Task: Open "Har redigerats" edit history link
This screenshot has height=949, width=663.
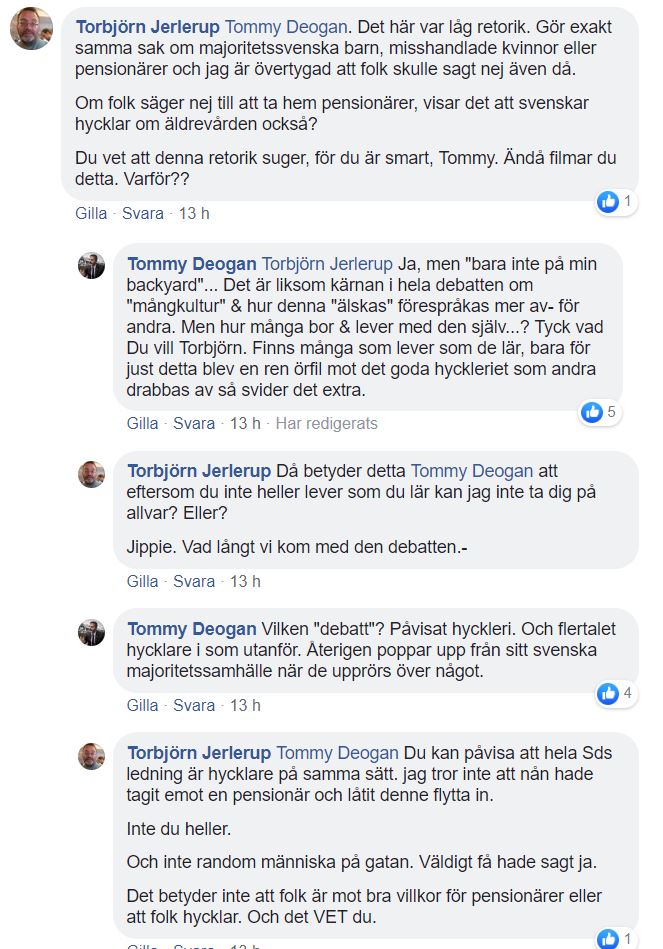Action: 327,424
